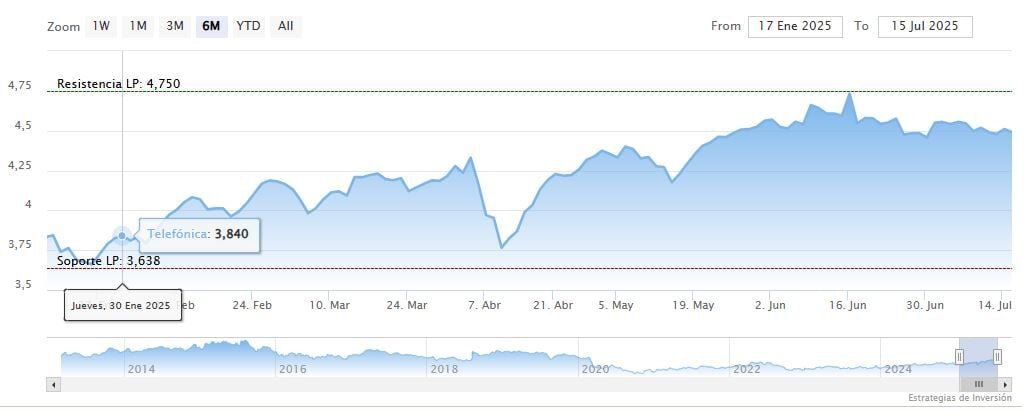Click the Soporte LP 3,638 line label

[x=108, y=261]
